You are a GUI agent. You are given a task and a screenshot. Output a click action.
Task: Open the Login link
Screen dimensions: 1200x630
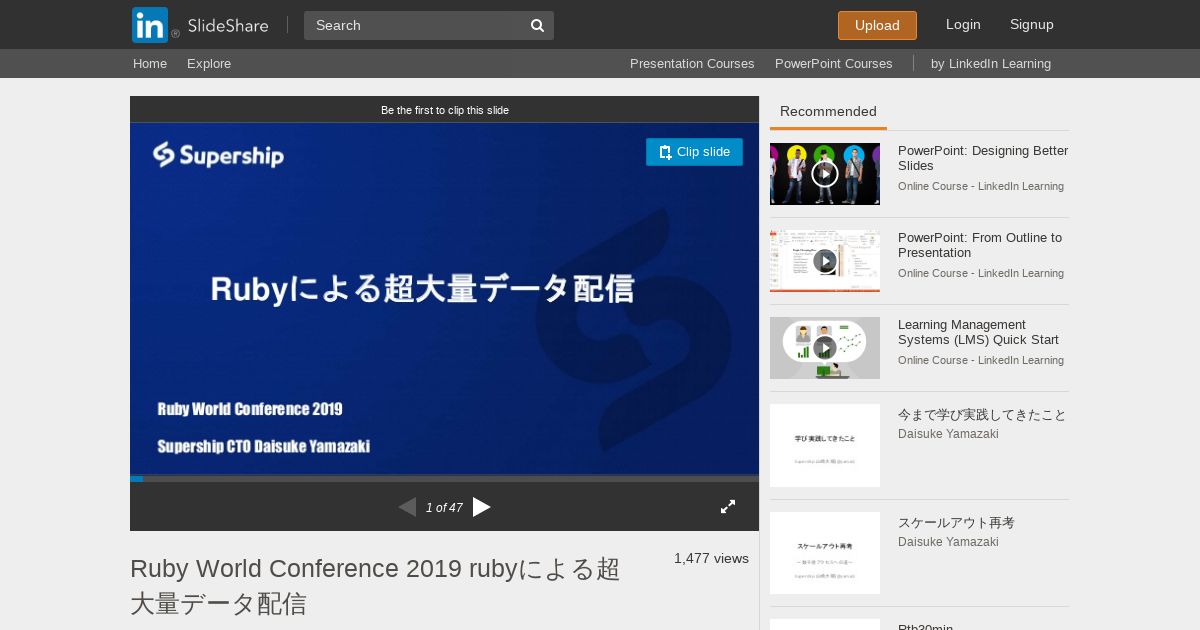[x=963, y=25]
